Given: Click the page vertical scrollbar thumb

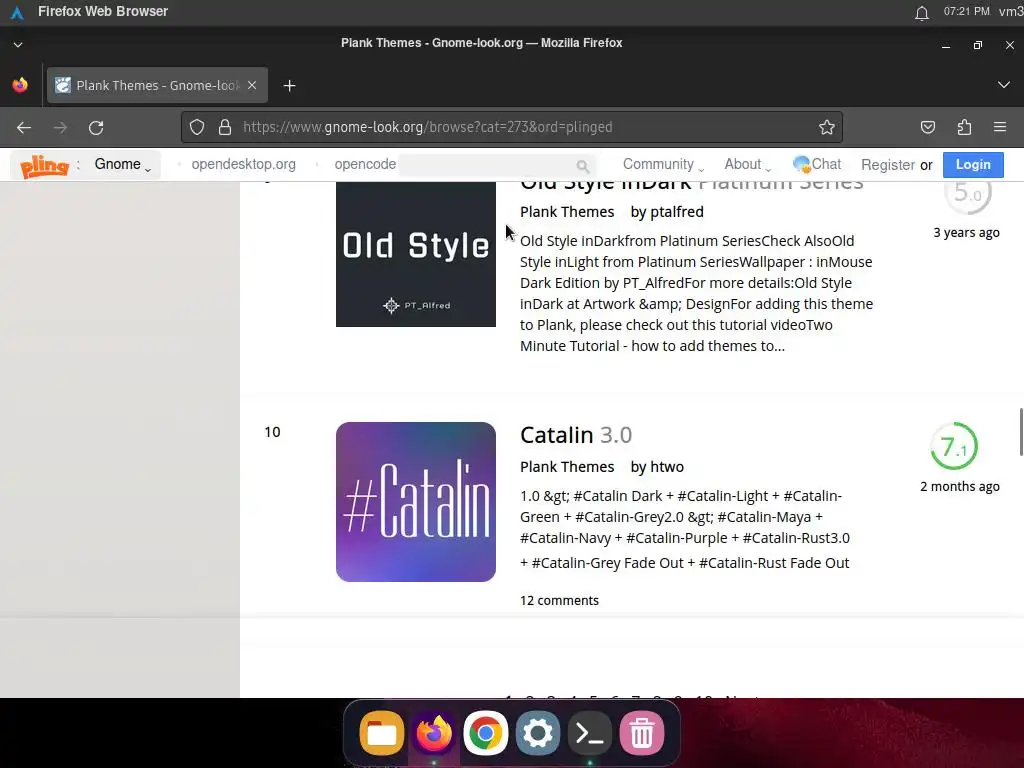Looking at the screenshot, I should click(1021, 432).
